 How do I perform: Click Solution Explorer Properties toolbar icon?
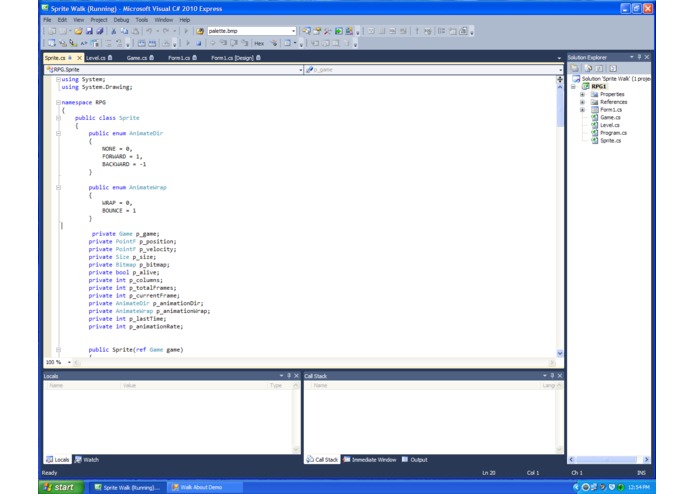[575, 68]
